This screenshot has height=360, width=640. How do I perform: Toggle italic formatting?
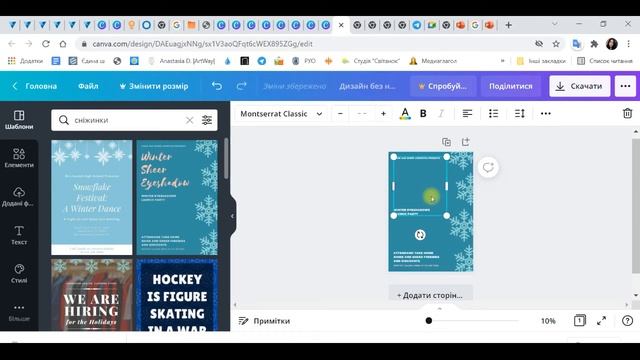(x=441, y=114)
